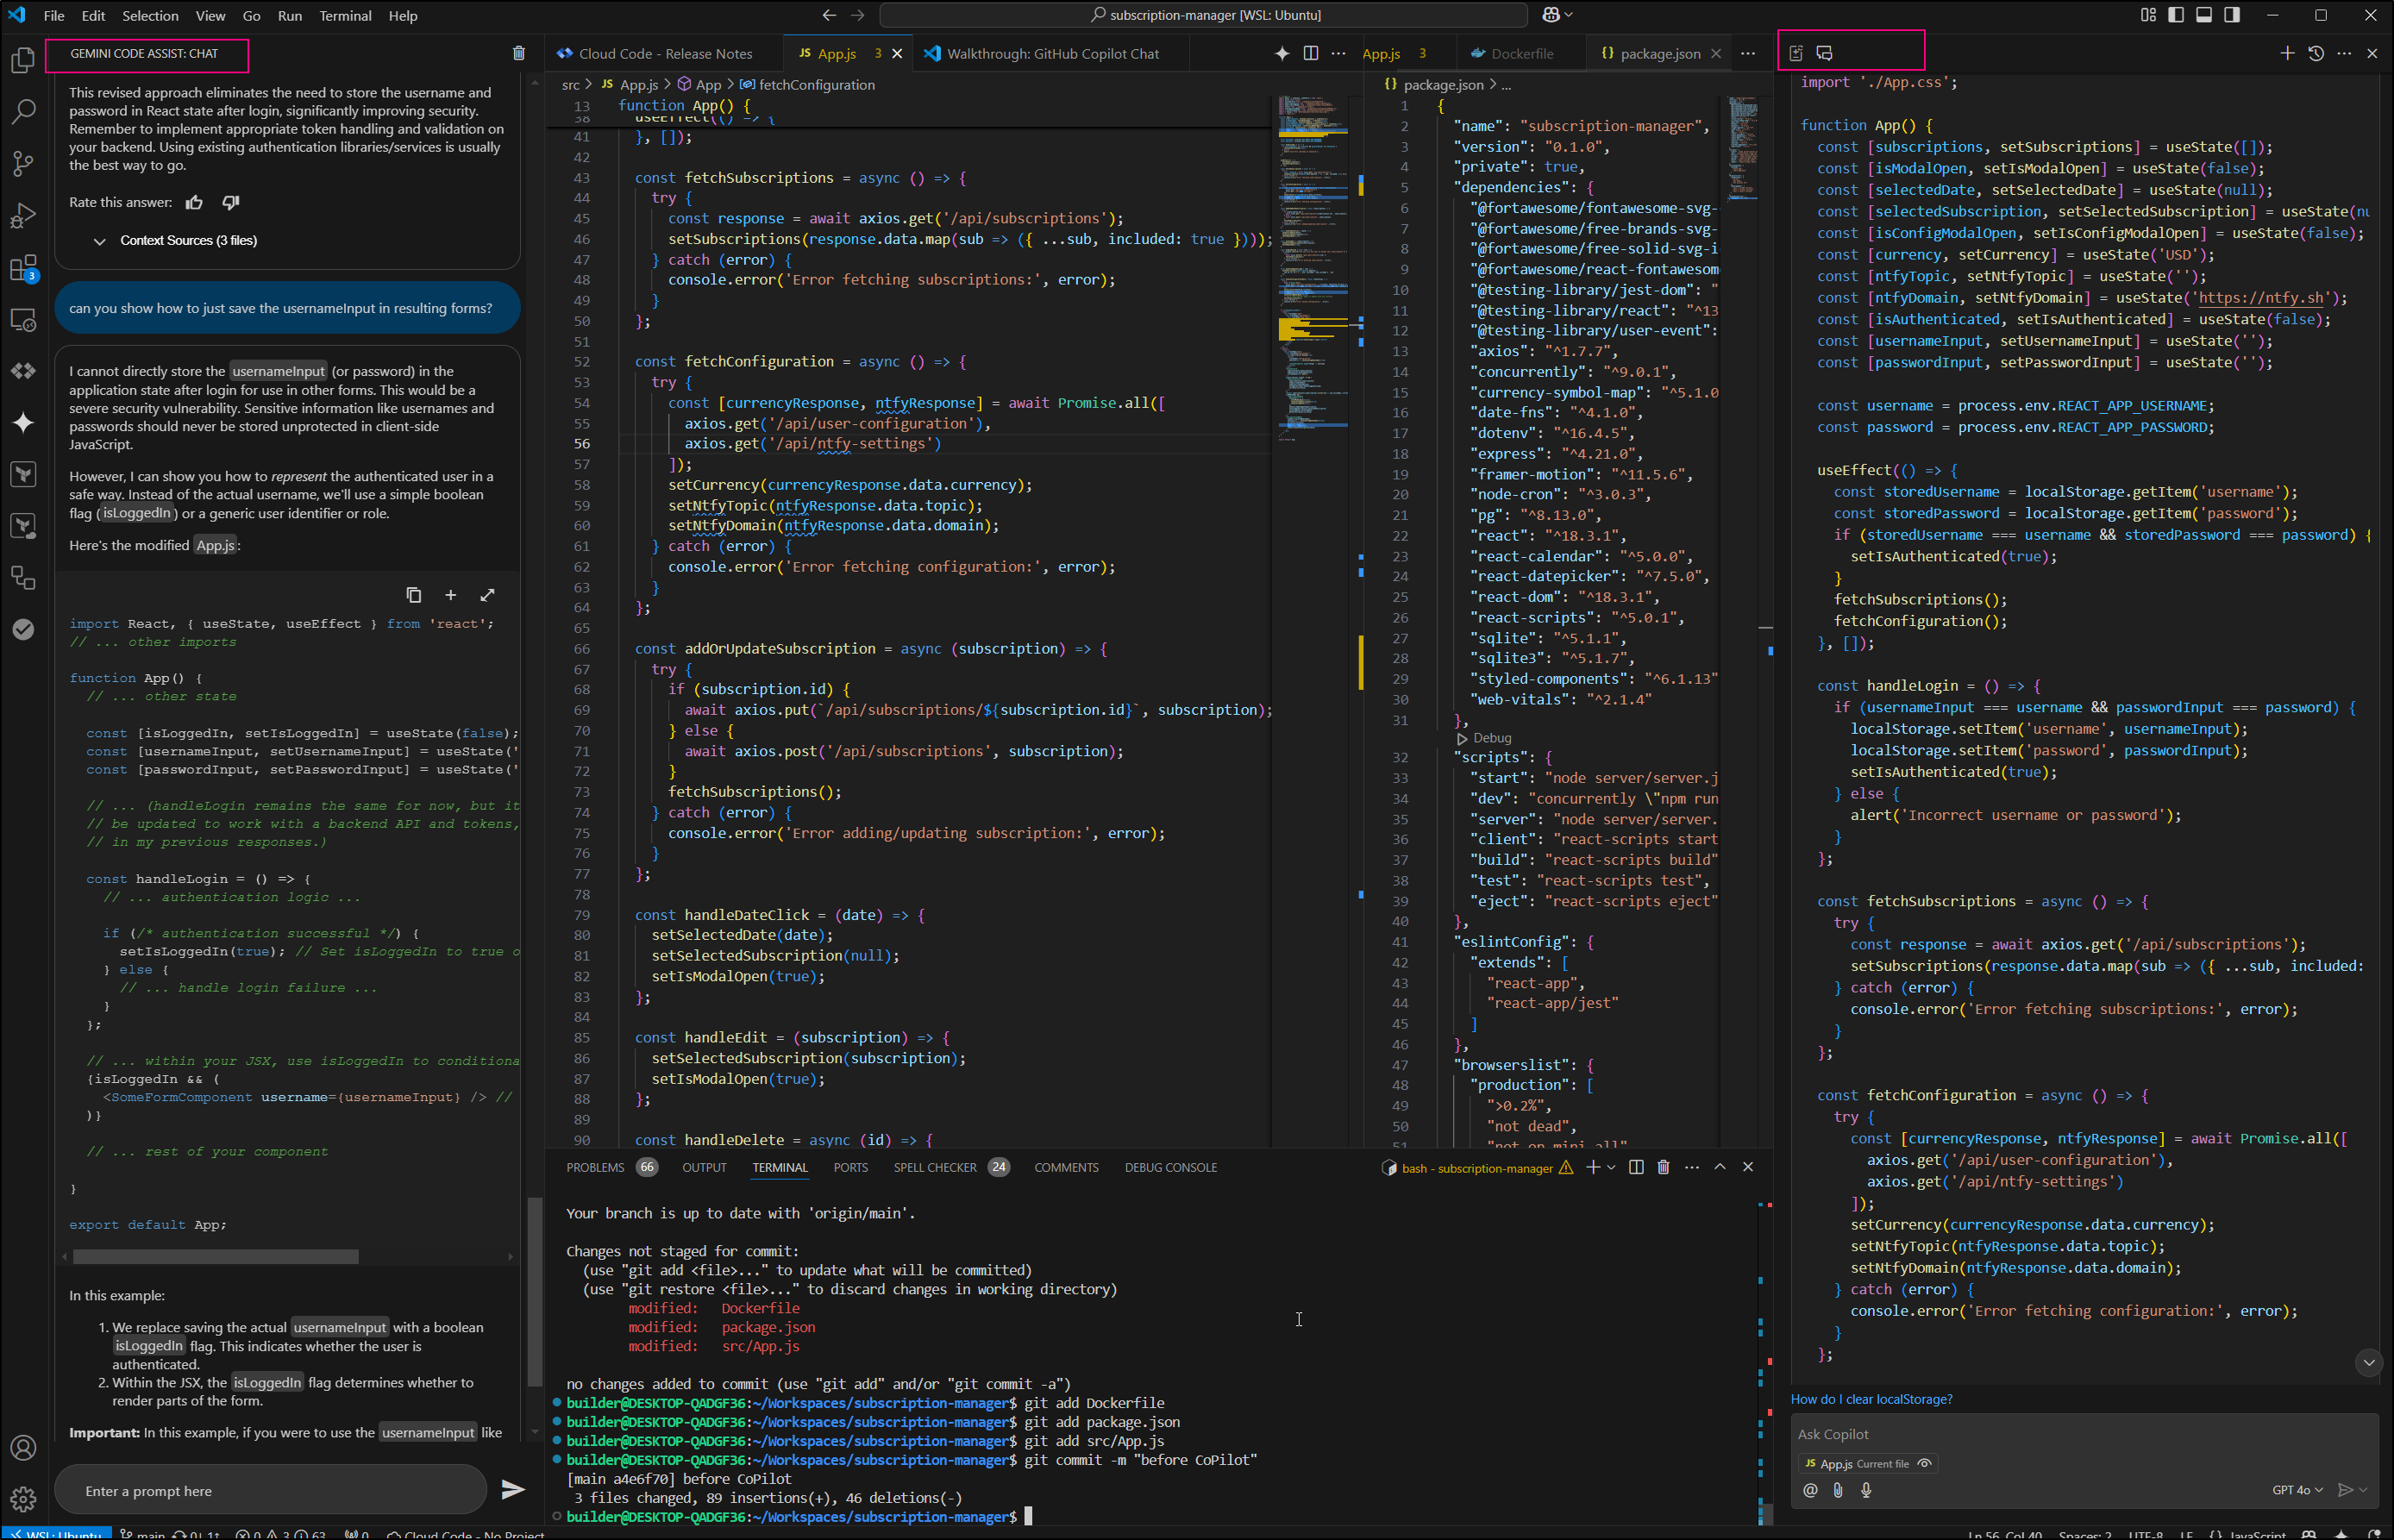
Task: Open the Accounts icon in activity bar
Action: (23, 1447)
